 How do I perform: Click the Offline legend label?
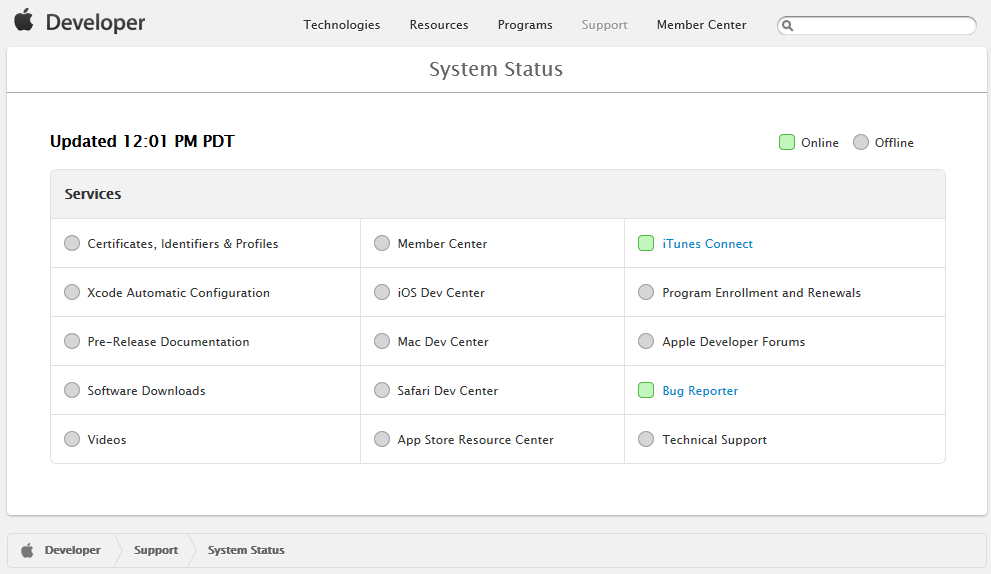894,143
